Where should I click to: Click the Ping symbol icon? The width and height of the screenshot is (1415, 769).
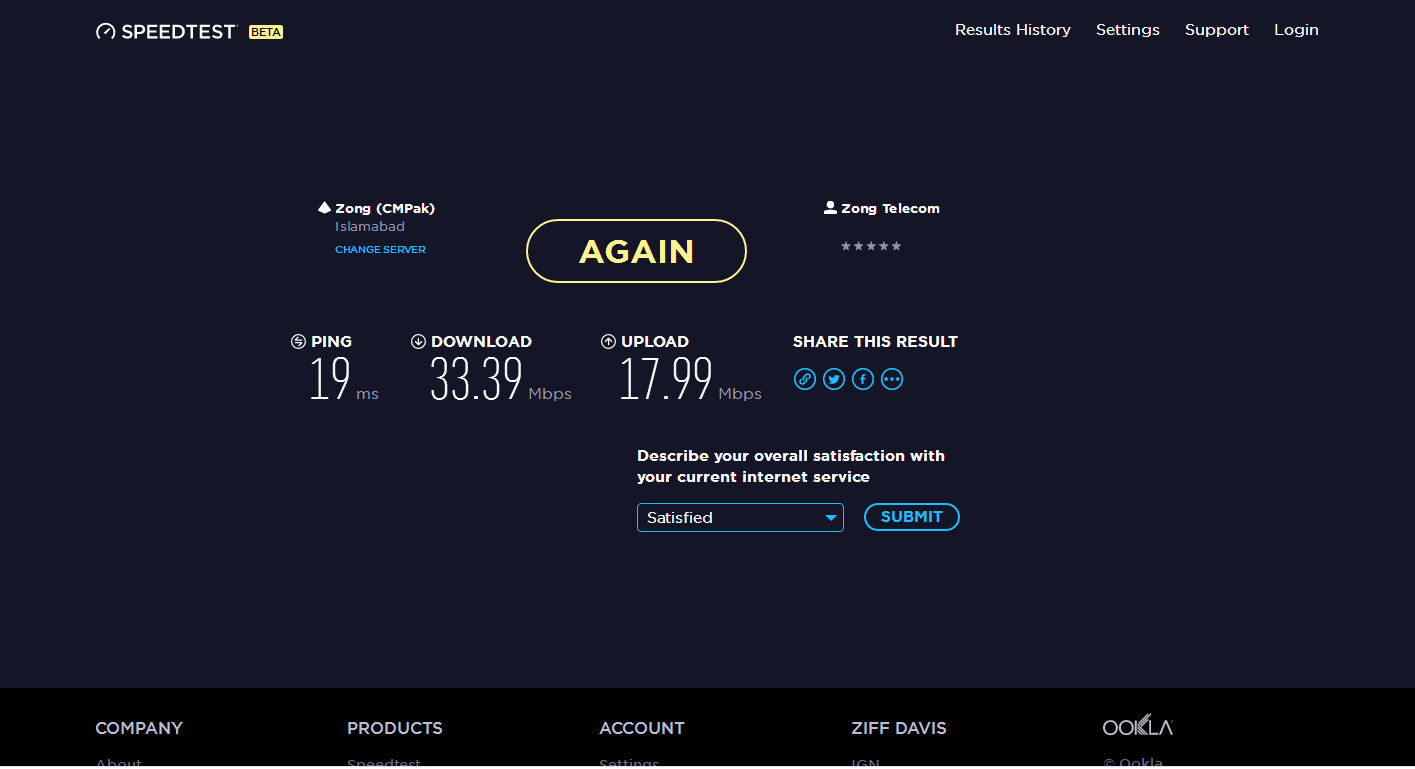click(298, 341)
